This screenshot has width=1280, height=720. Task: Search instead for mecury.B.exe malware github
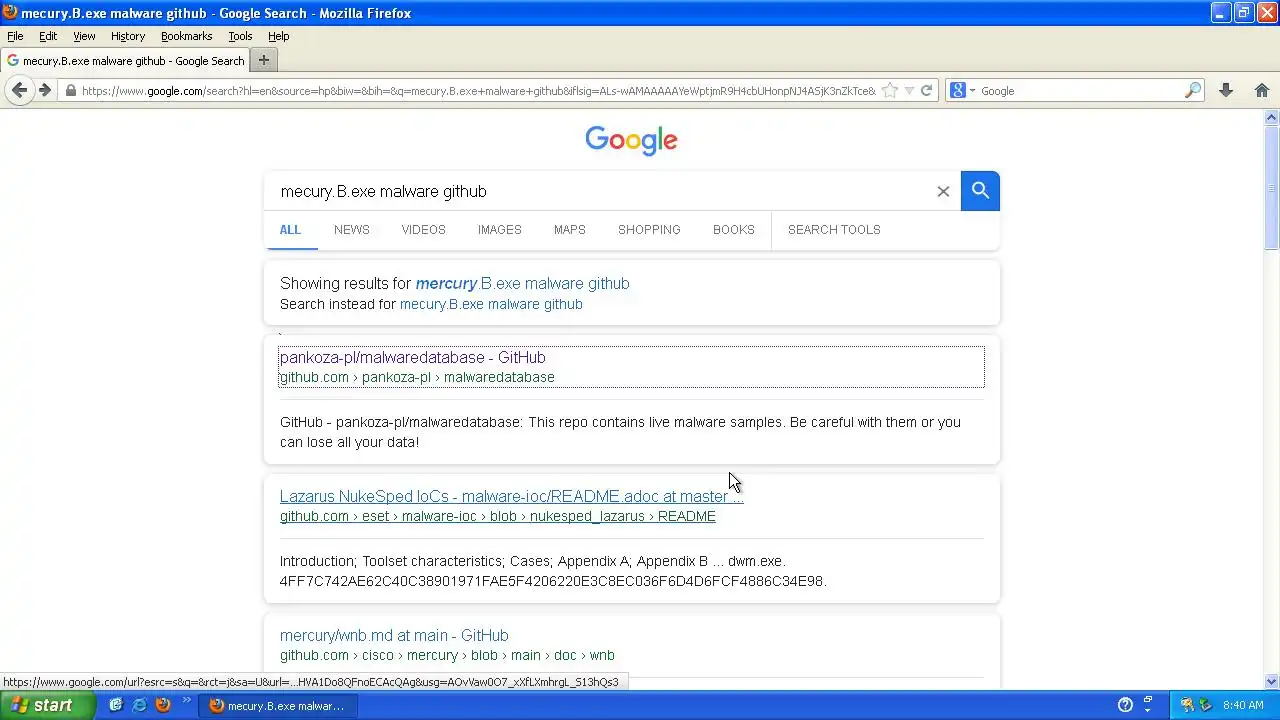coord(491,304)
